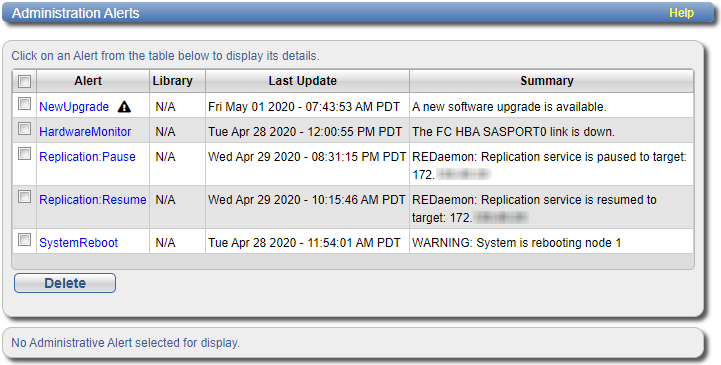Open the Replication:Resume alert link
721x365 pixels.
(x=93, y=200)
